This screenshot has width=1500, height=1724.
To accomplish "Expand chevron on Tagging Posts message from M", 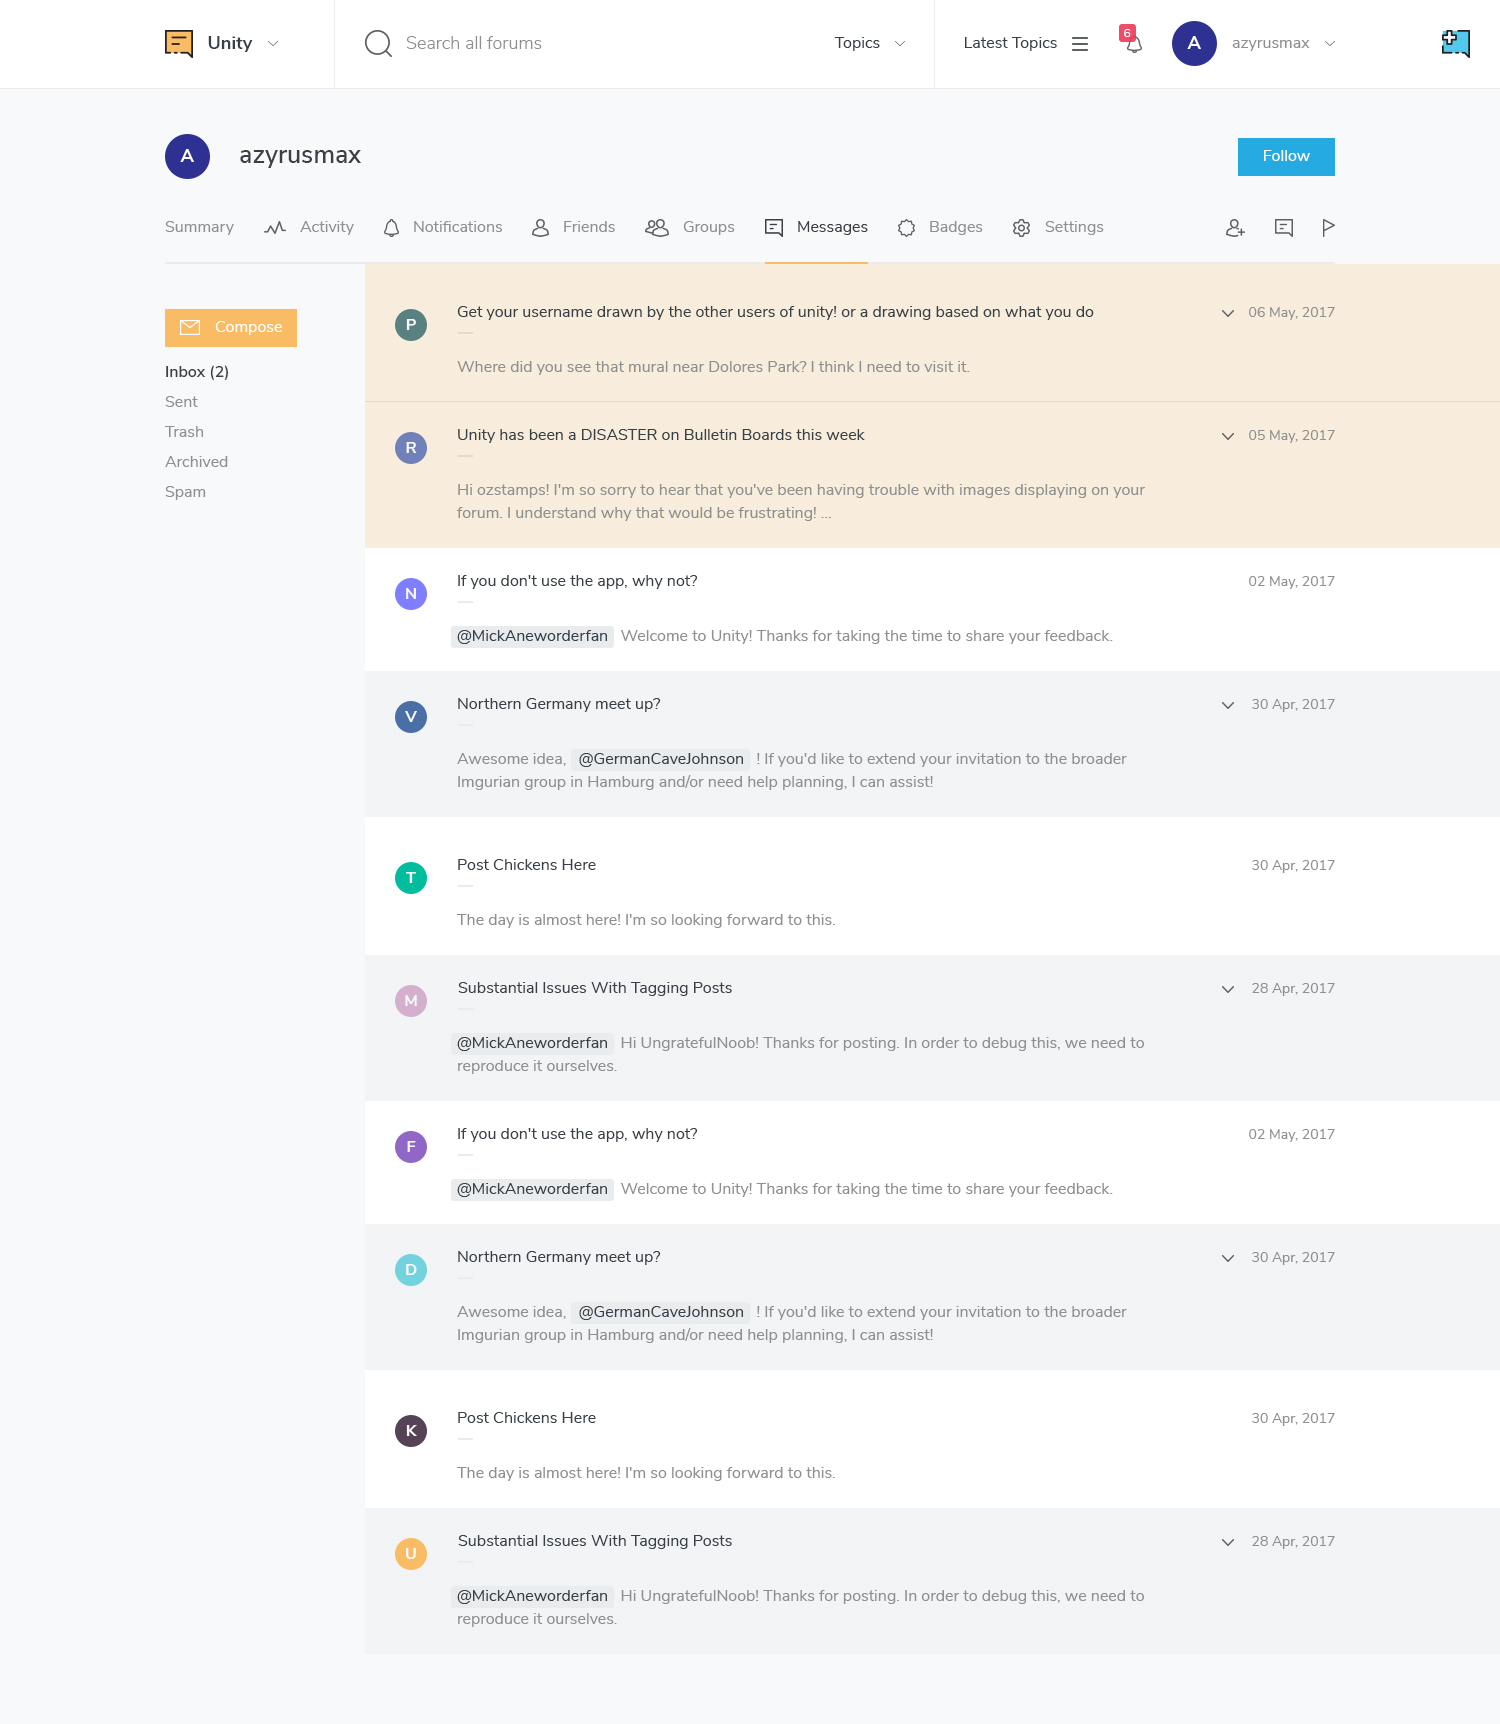I will pyautogui.click(x=1228, y=989).
